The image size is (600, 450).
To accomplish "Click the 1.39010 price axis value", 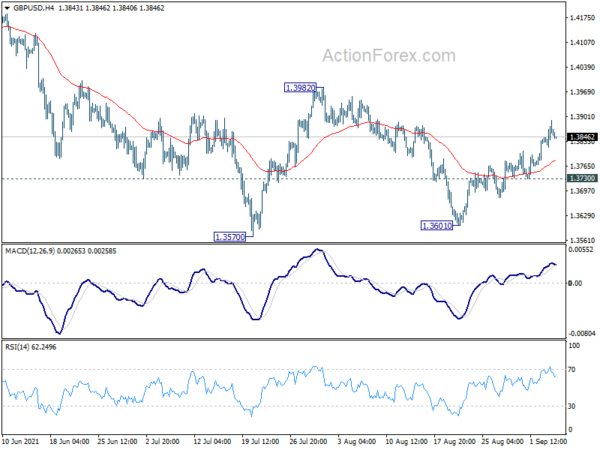I will pyautogui.click(x=583, y=117).
